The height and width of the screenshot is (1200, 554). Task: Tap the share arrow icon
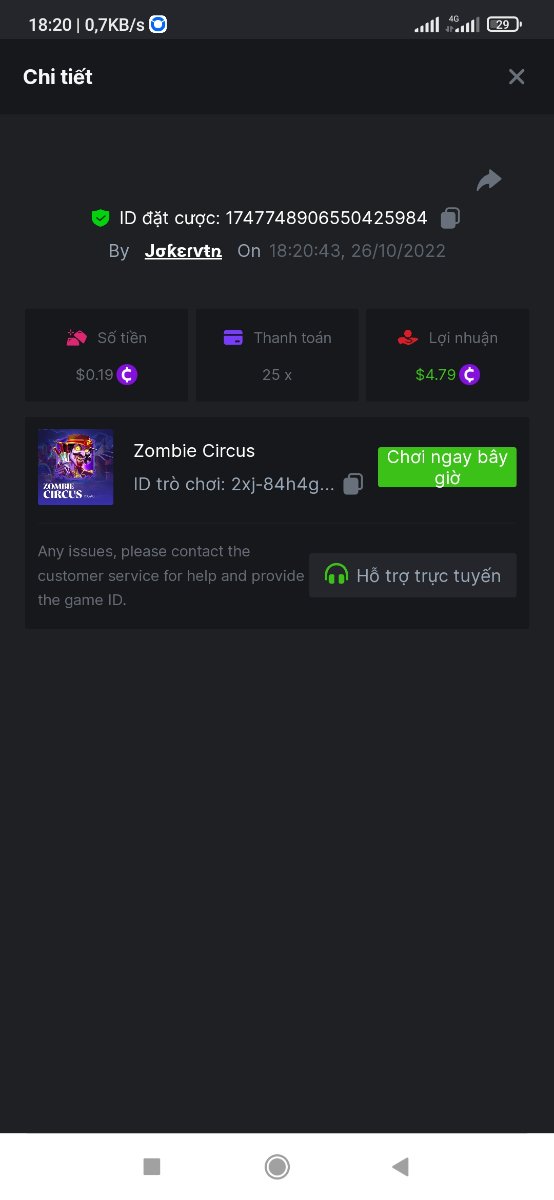point(489,180)
